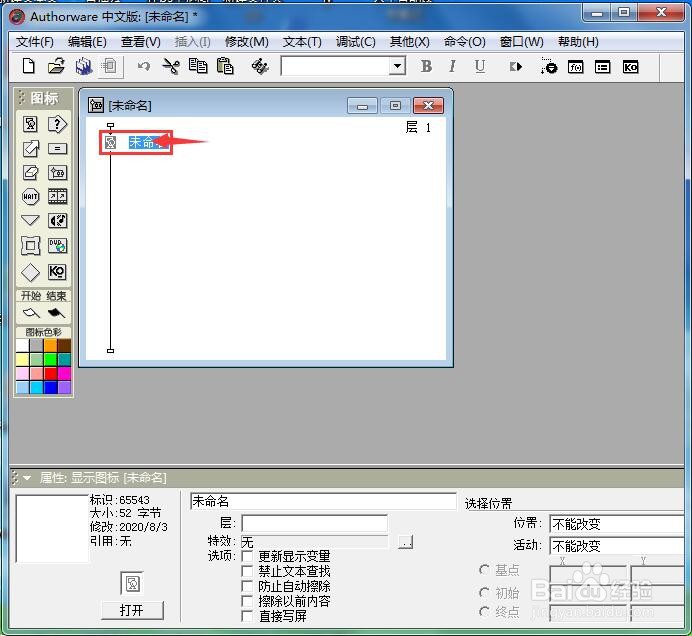The width and height of the screenshot is (692, 636).
Task: Click the Save All toolbar icon
Action: 83,66
